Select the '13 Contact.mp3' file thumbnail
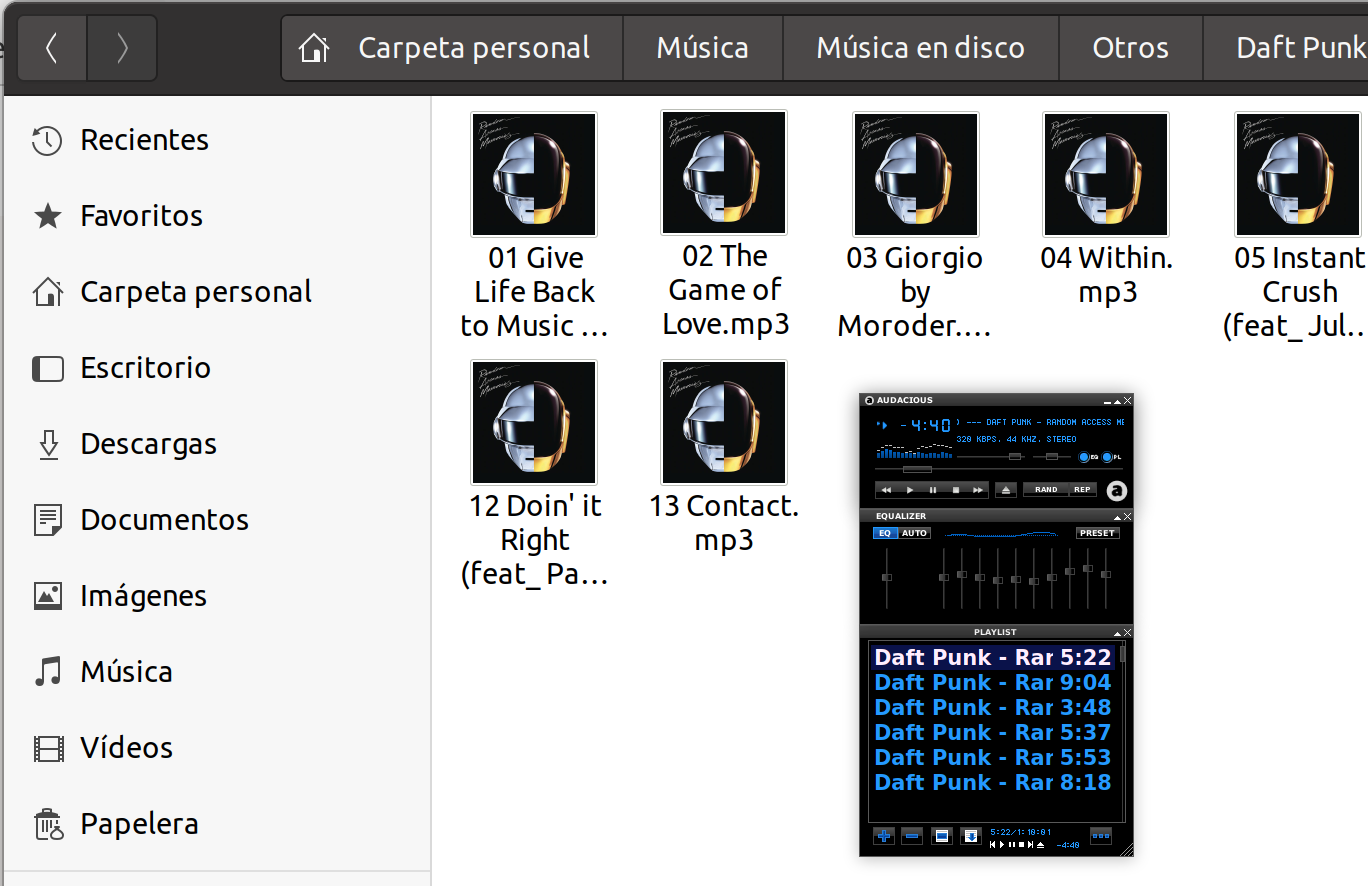The height and width of the screenshot is (886, 1368). pos(724,423)
